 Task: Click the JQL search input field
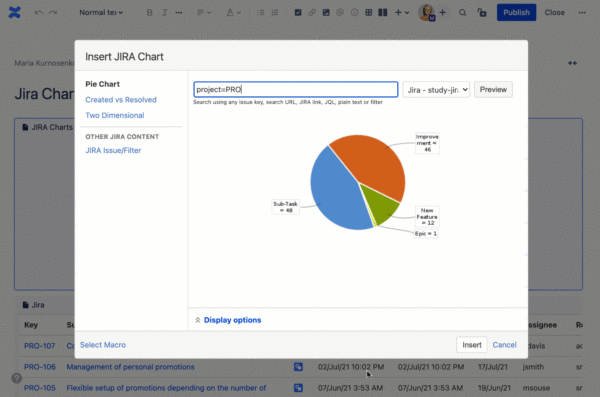point(295,89)
